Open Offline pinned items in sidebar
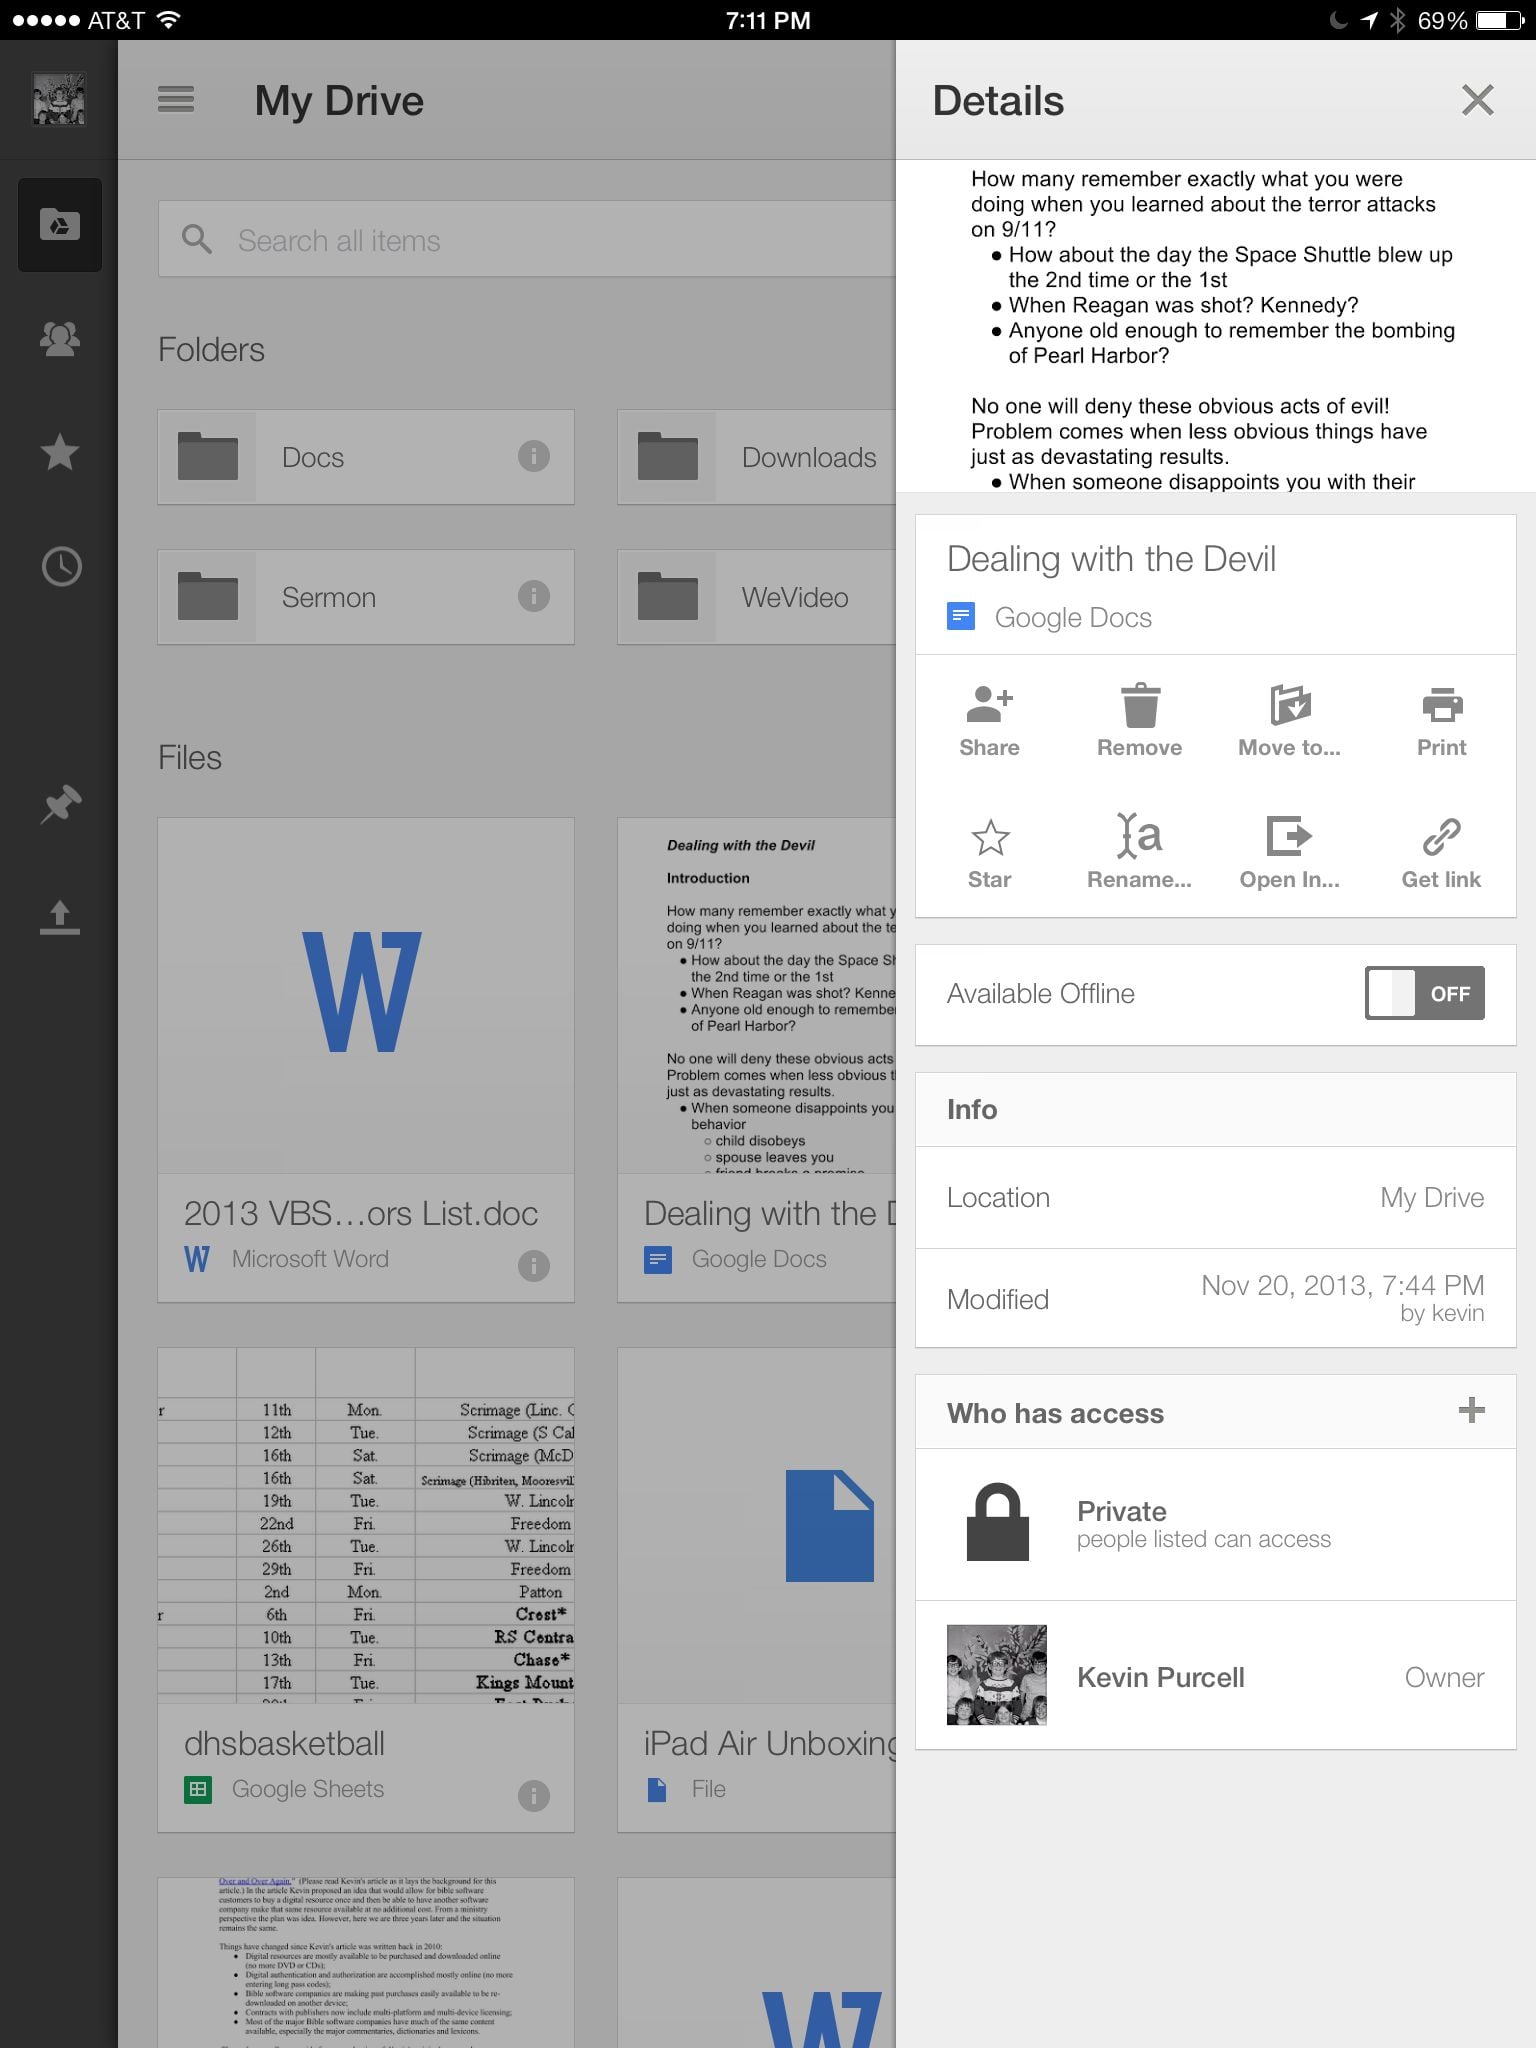The width and height of the screenshot is (1536, 2048). coord(60,805)
